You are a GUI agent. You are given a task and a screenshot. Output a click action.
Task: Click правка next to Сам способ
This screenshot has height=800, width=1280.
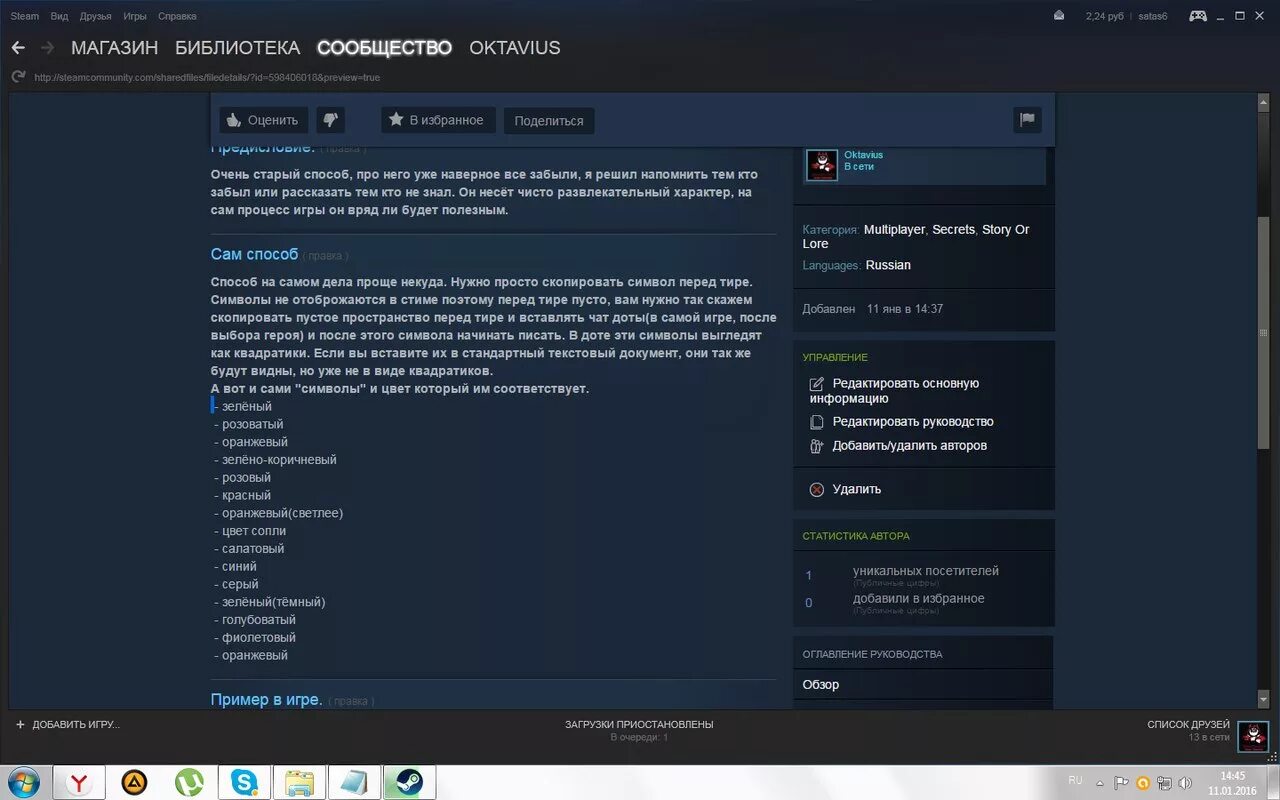coord(326,256)
